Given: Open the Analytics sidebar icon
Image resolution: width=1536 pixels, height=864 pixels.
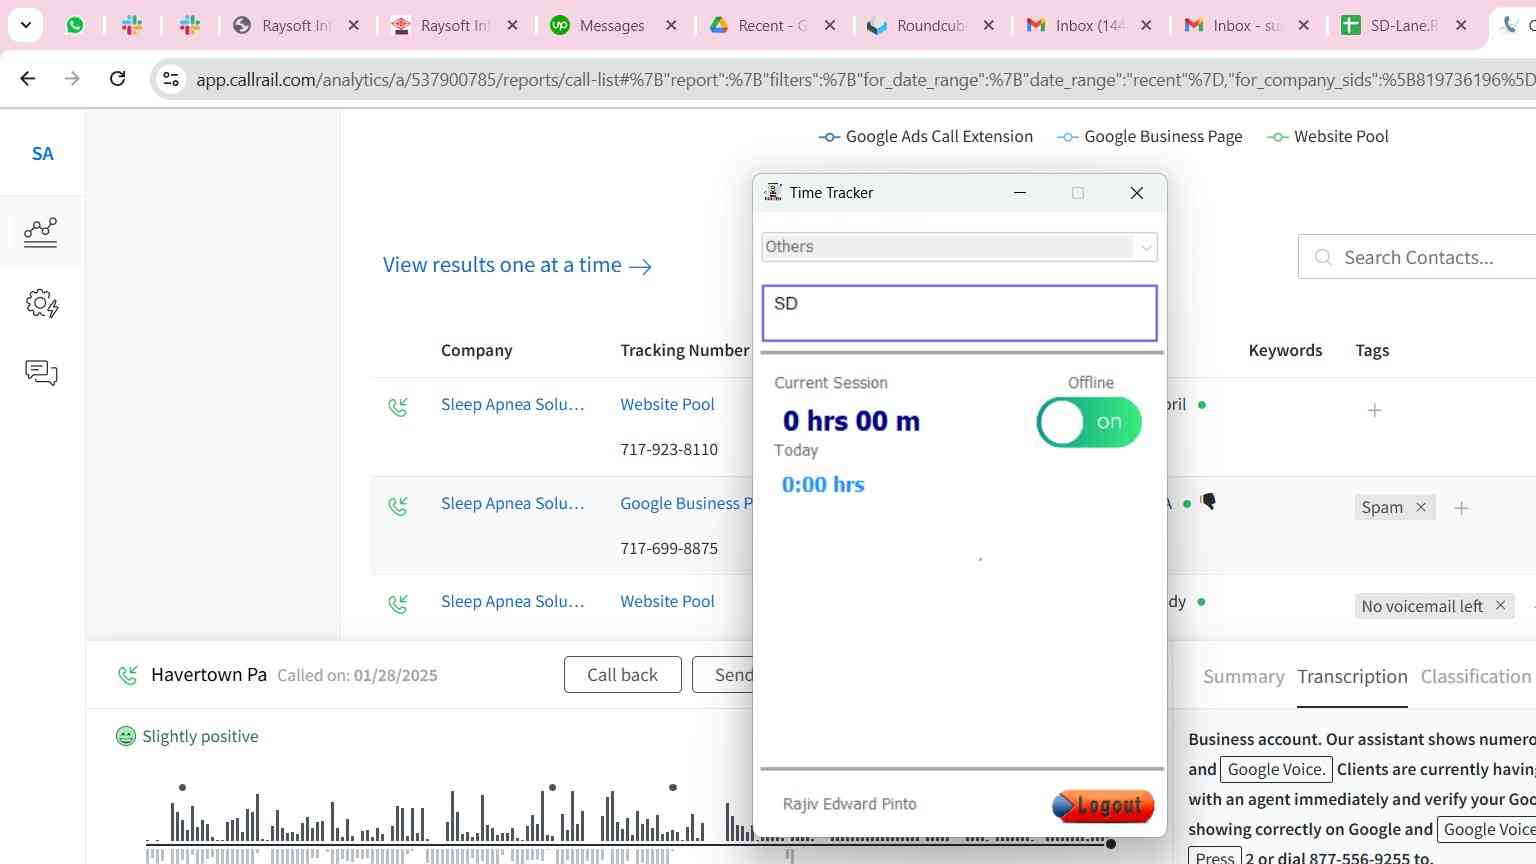Looking at the screenshot, I should pyautogui.click(x=41, y=232).
